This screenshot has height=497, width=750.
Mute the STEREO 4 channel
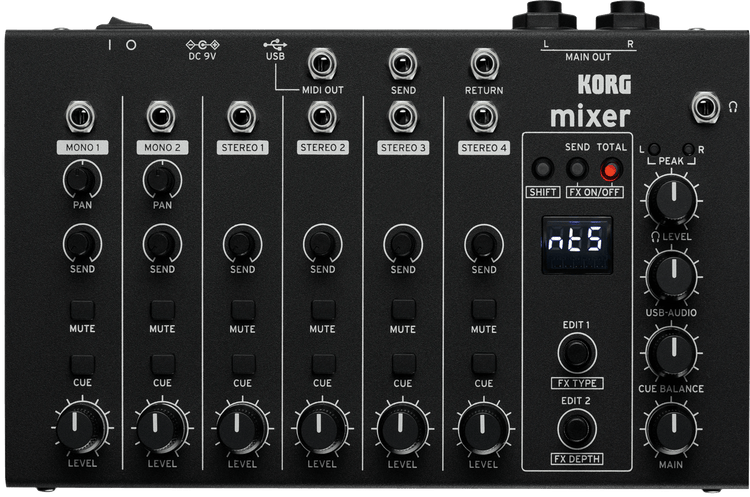tap(484, 310)
